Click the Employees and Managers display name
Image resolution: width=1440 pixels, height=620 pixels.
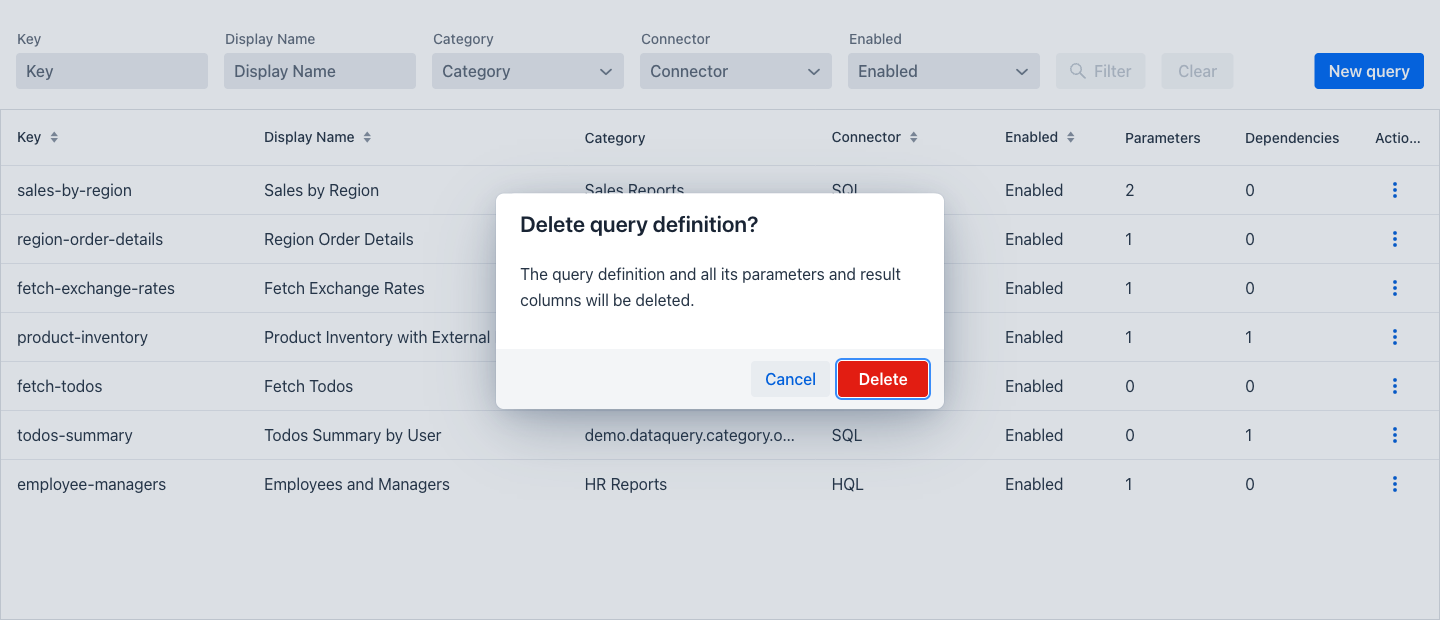[x=357, y=484]
